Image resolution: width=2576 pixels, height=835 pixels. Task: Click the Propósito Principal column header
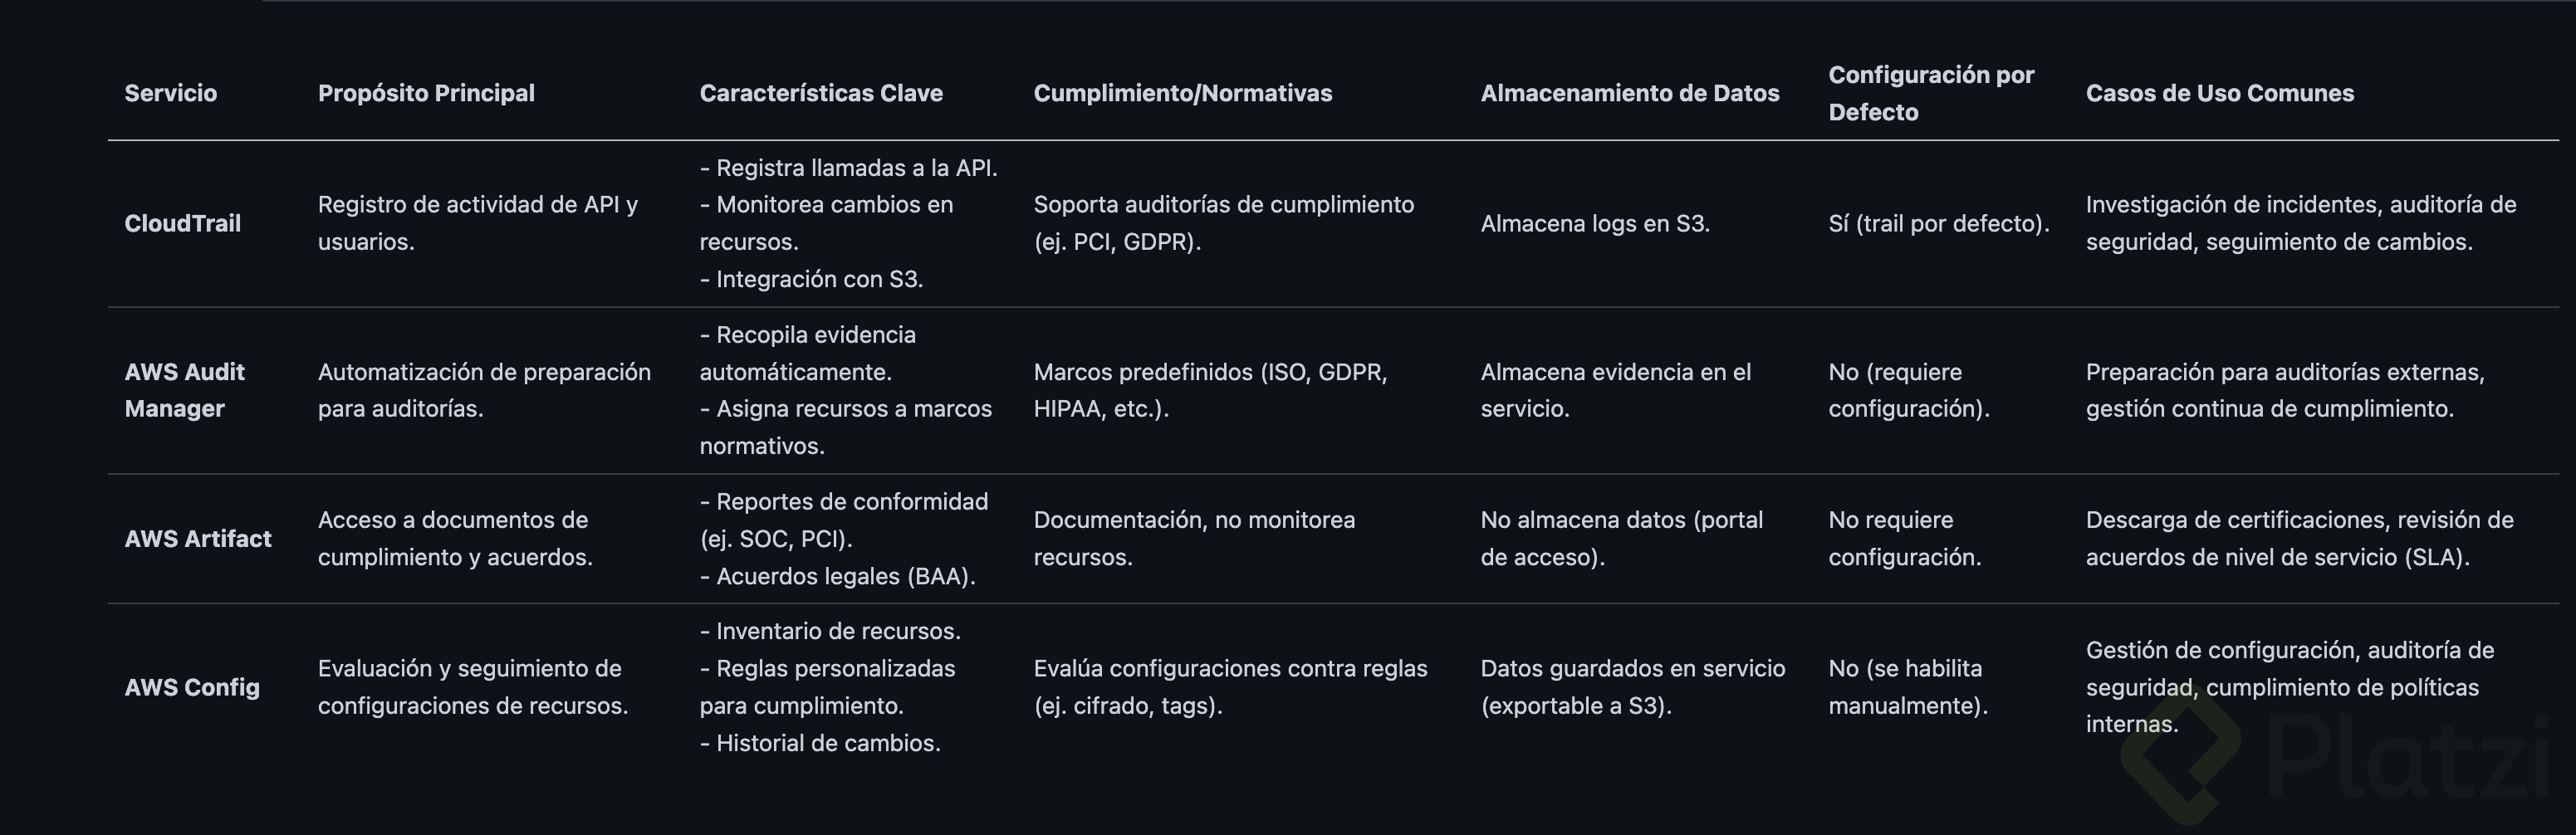pyautogui.click(x=426, y=93)
